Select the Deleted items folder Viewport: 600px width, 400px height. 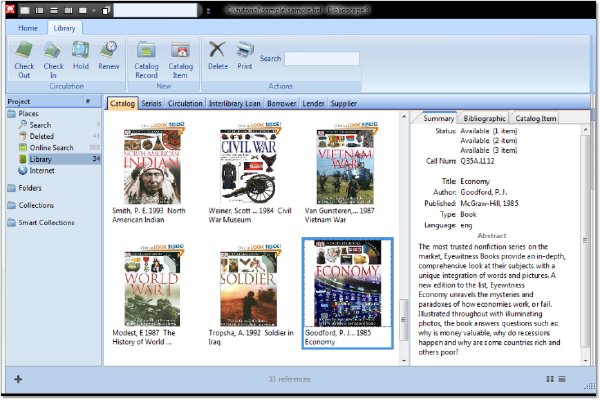pyautogui.click(x=37, y=136)
